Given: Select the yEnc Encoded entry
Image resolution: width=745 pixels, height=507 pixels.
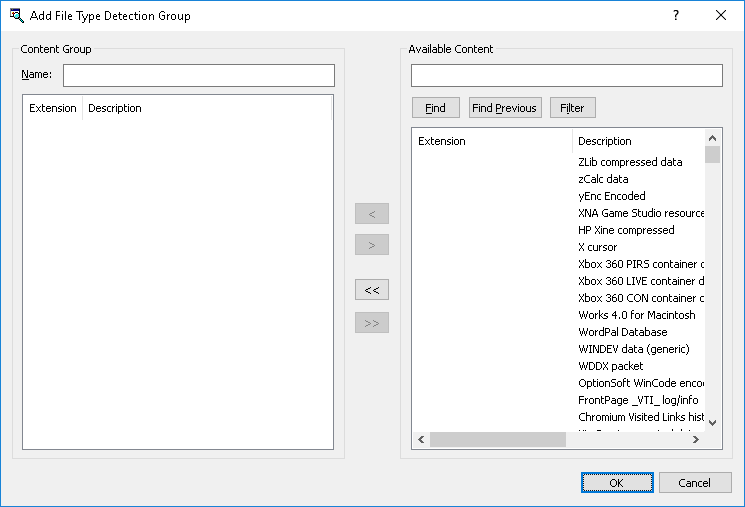Looking at the screenshot, I should pyautogui.click(x=612, y=196).
